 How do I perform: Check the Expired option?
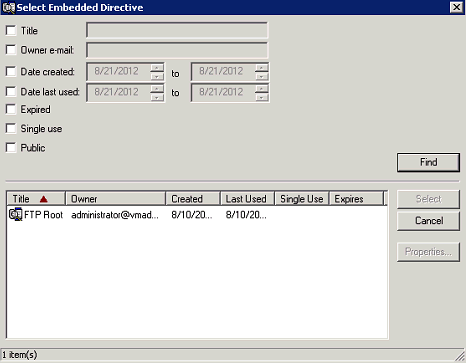11,109
